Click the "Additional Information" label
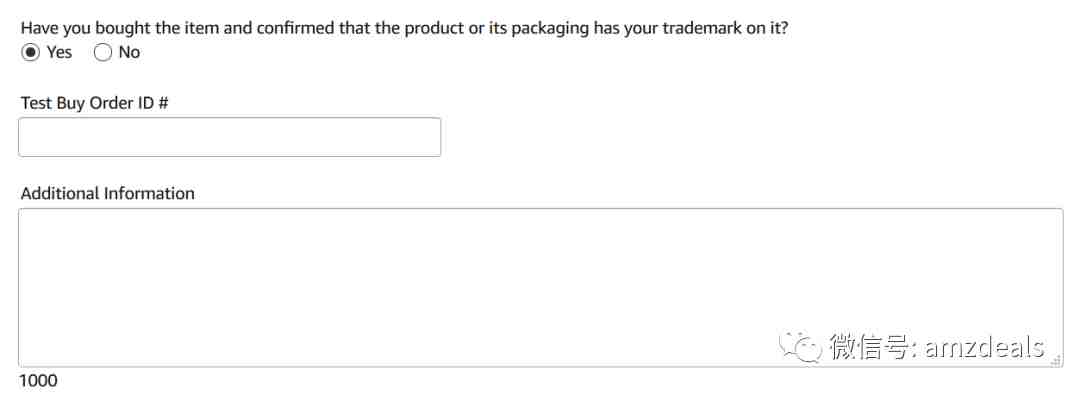 pos(107,193)
